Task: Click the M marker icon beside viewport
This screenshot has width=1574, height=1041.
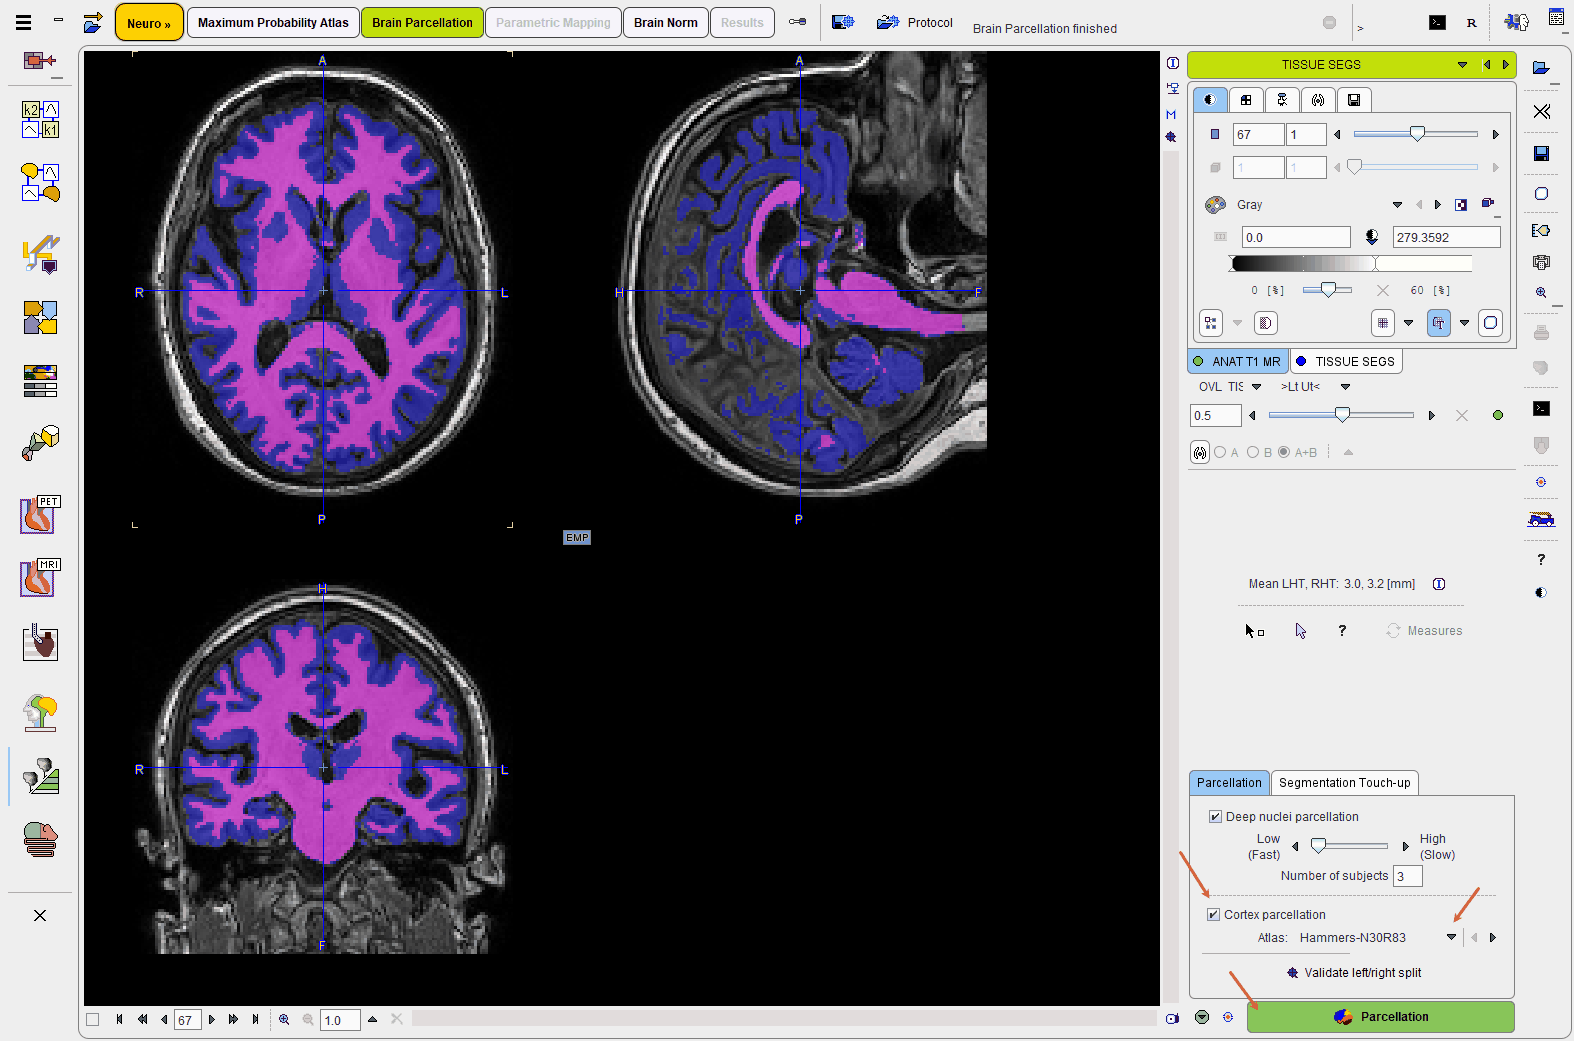Action: (x=1171, y=114)
